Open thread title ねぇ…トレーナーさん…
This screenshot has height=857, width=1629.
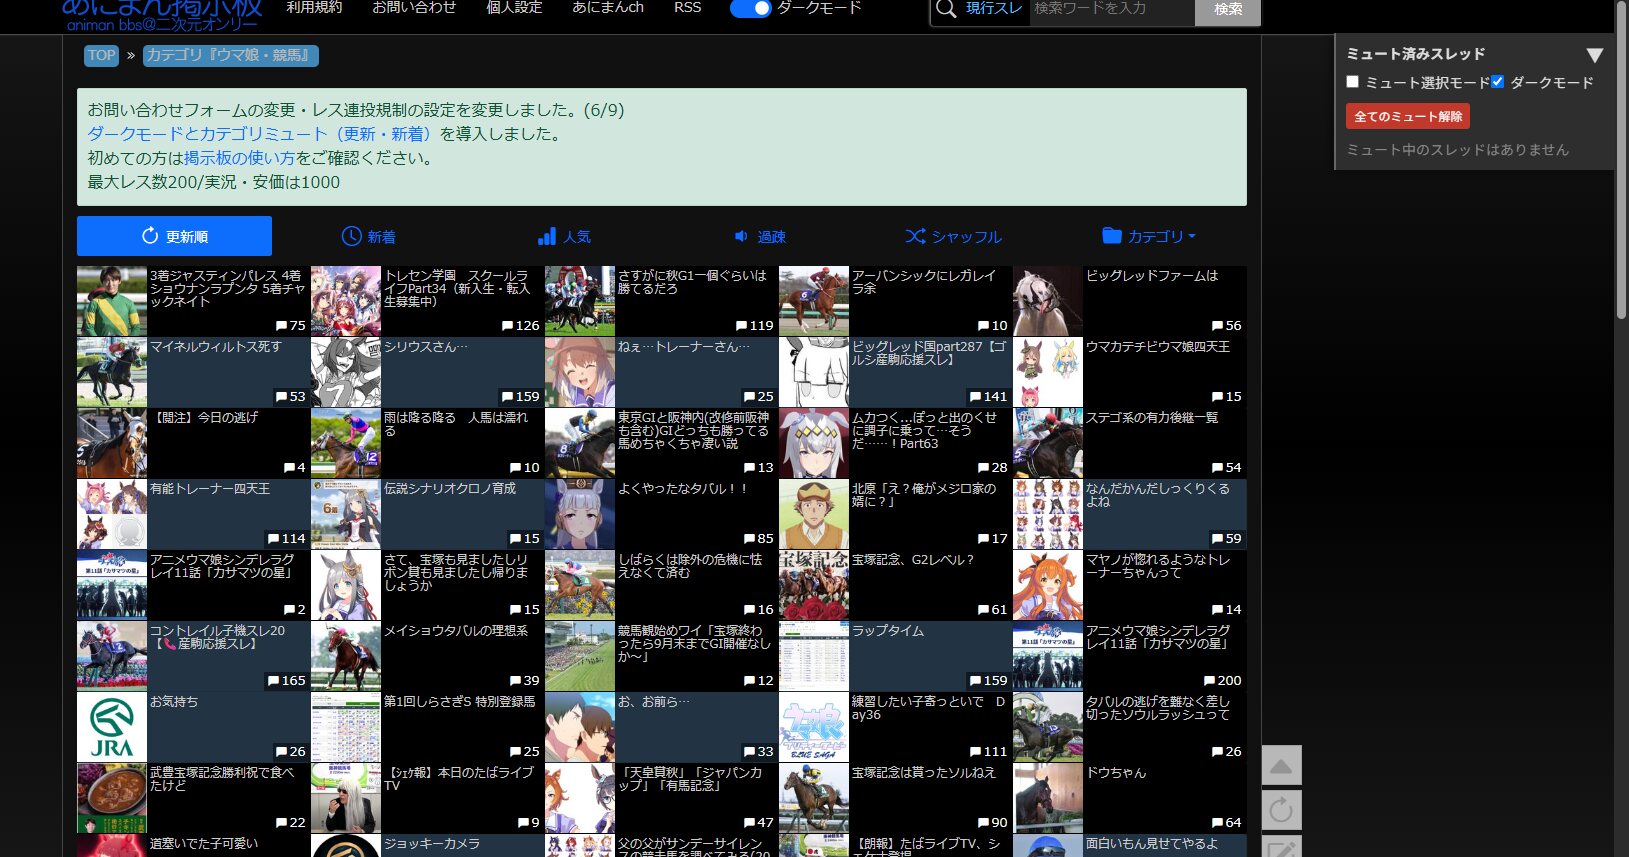coord(683,347)
